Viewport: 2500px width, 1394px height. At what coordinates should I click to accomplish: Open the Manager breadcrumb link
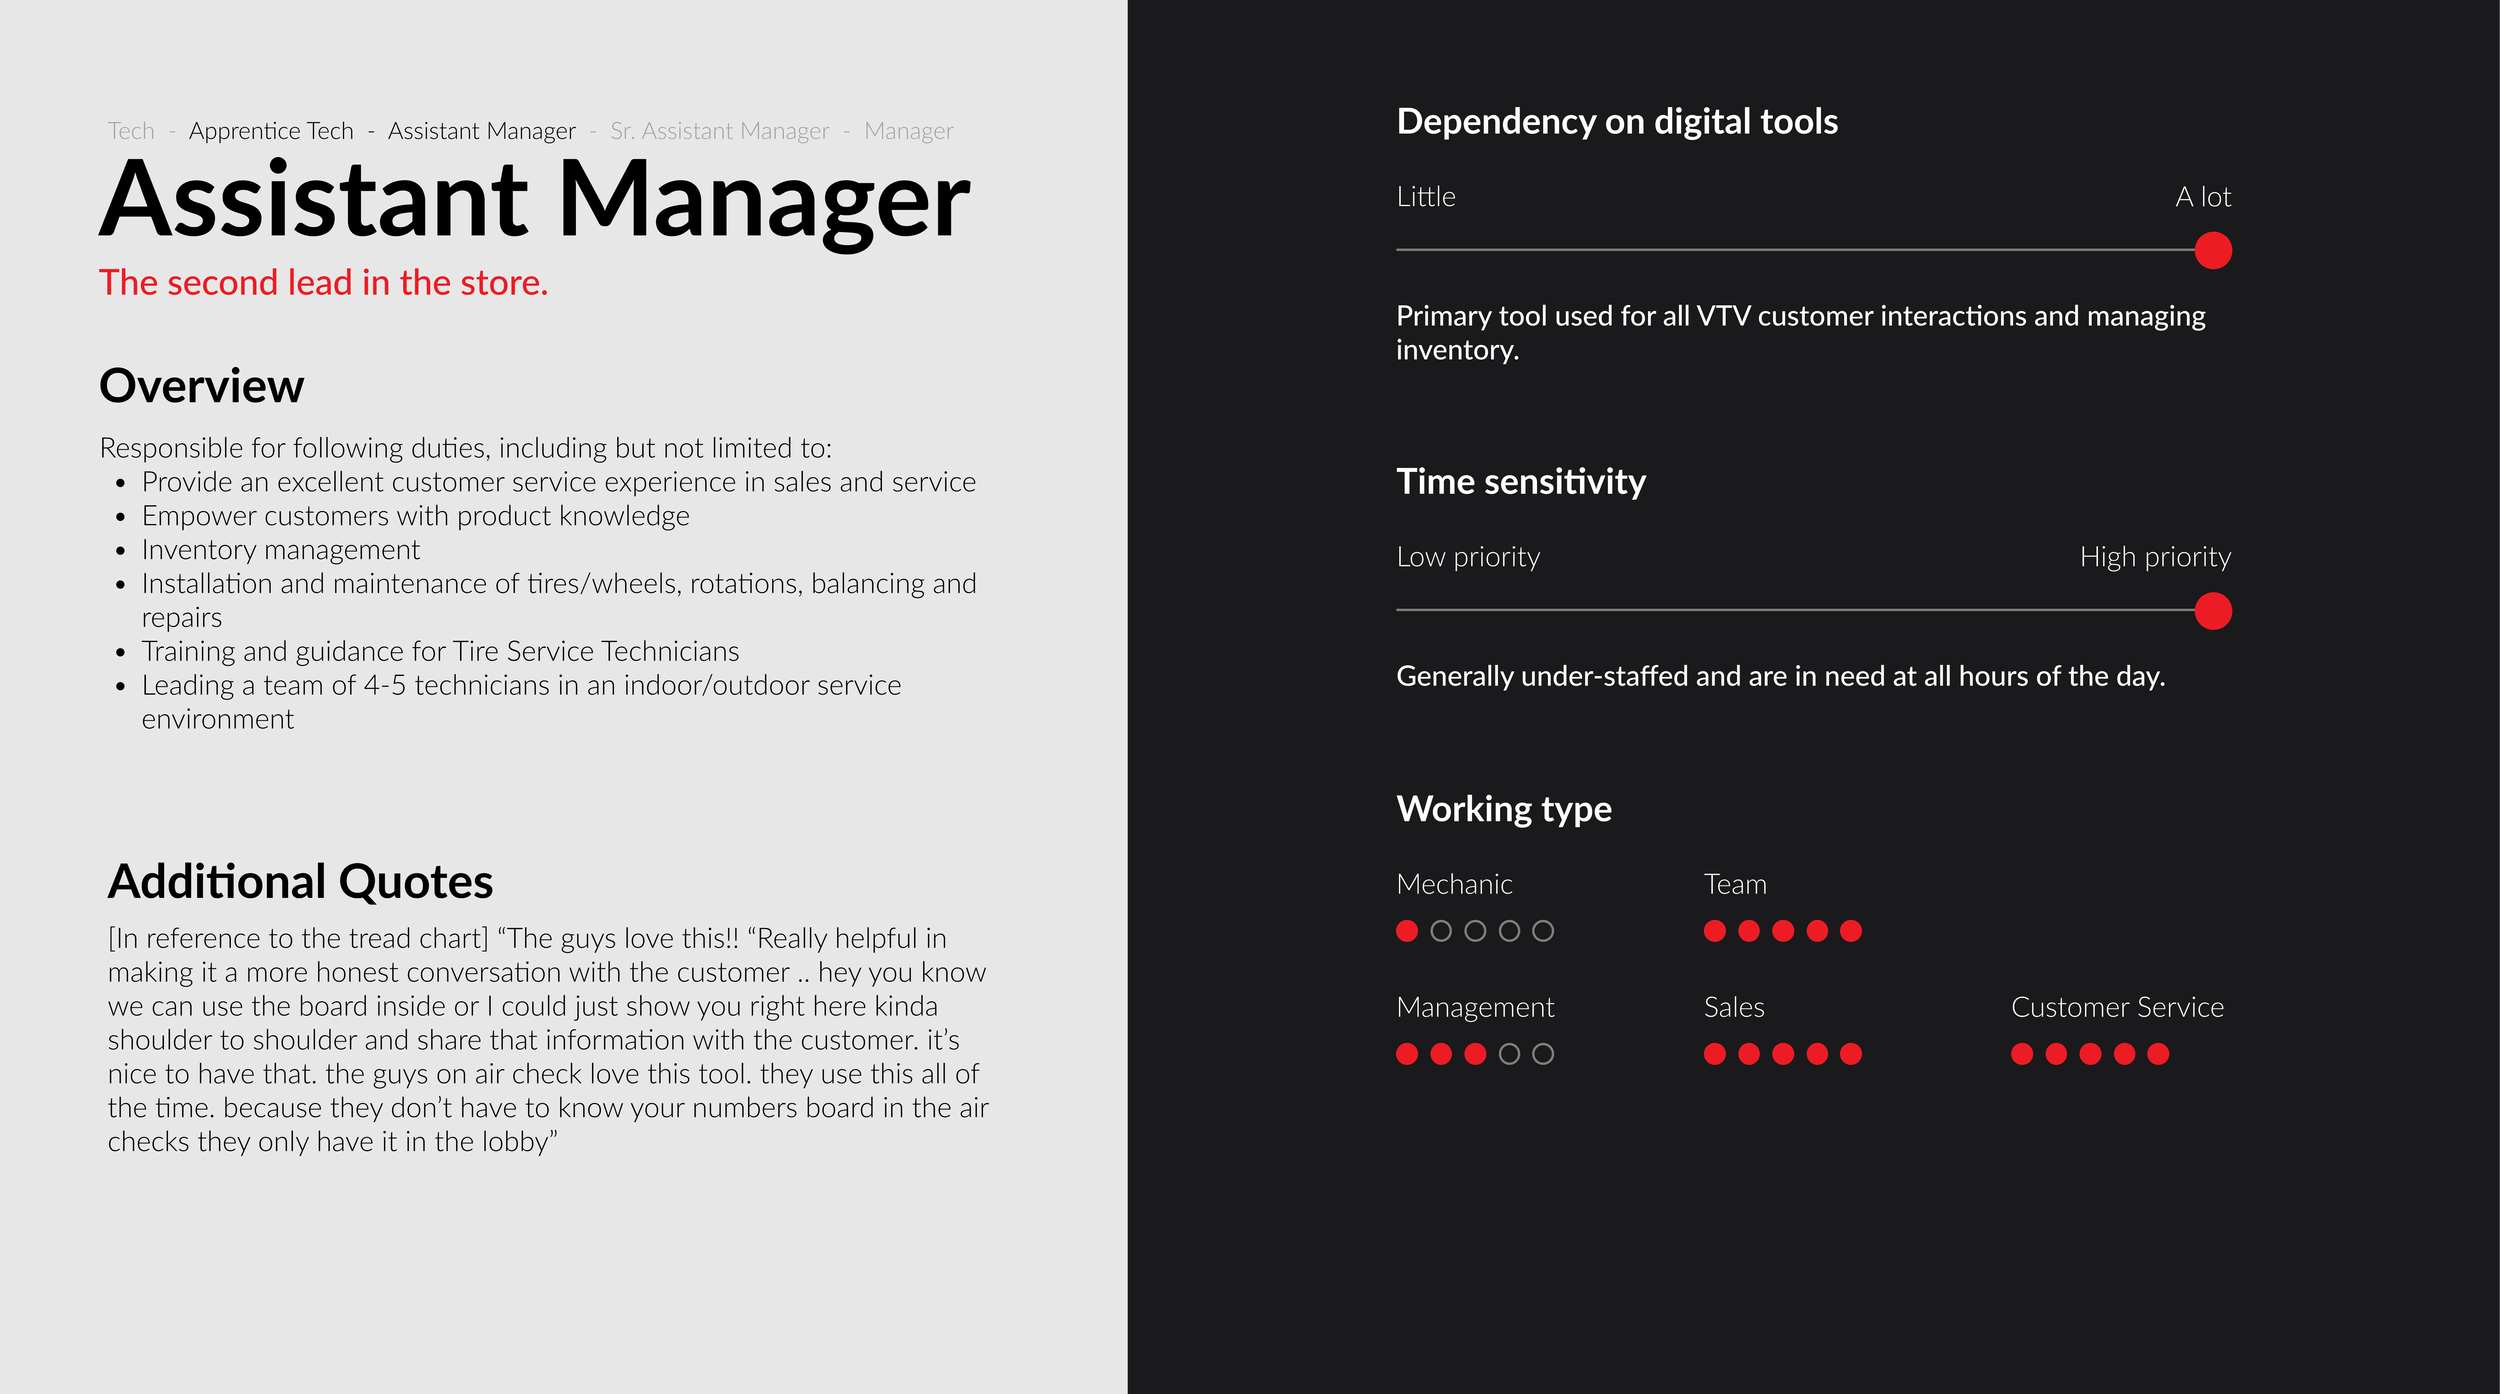[x=908, y=131]
